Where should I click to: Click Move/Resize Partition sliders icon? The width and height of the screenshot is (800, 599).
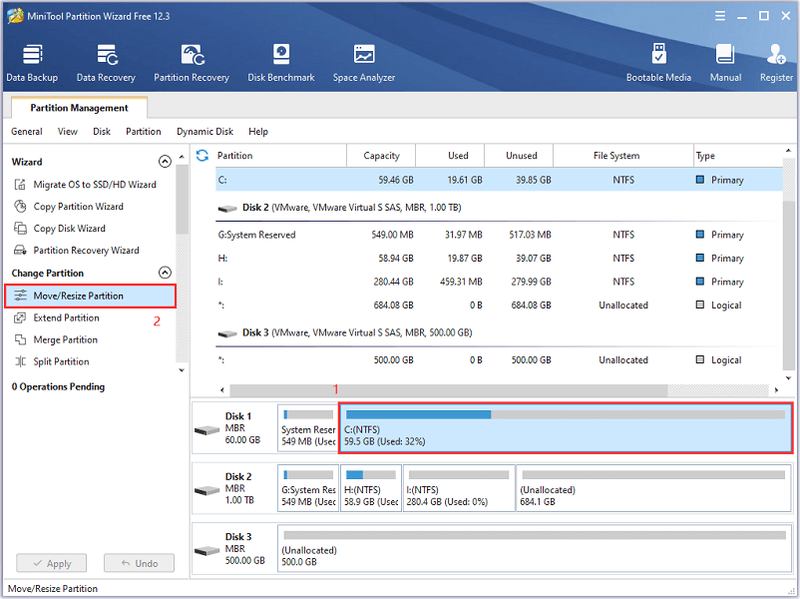click(20, 296)
